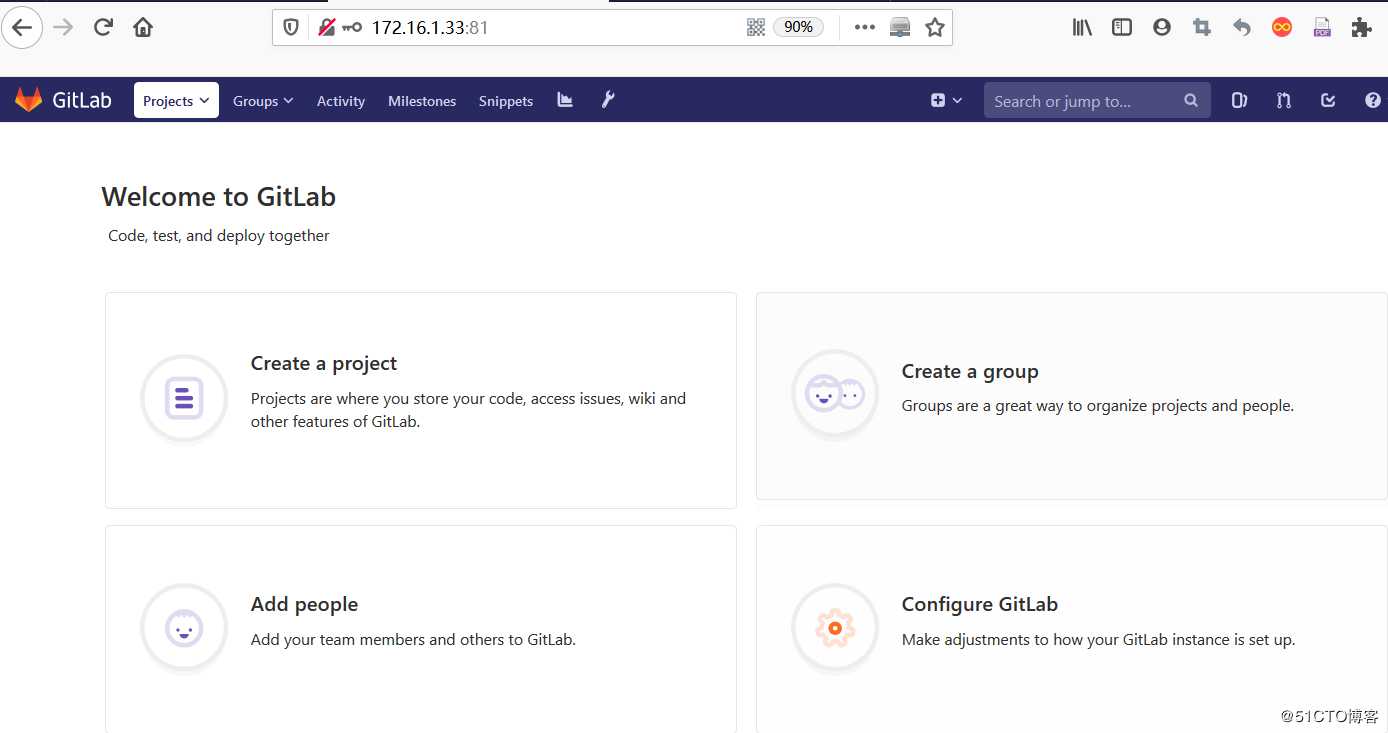
Task: Open the puzzle piece extensions icon
Action: (1361, 27)
